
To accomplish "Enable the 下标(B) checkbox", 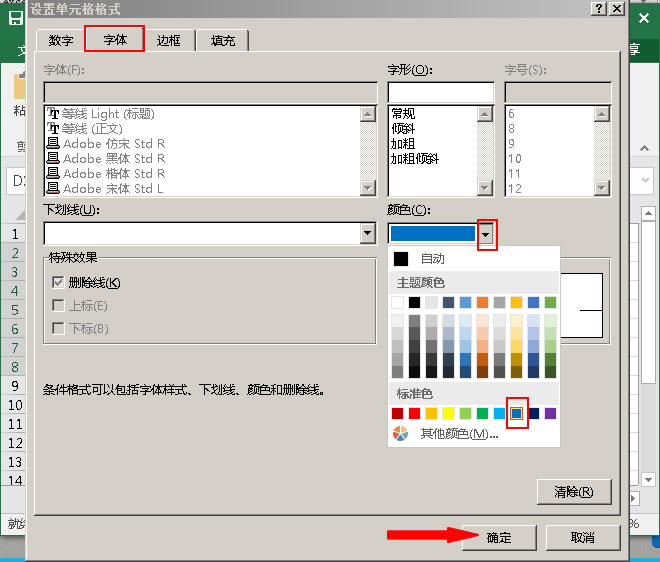I will click(58, 328).
